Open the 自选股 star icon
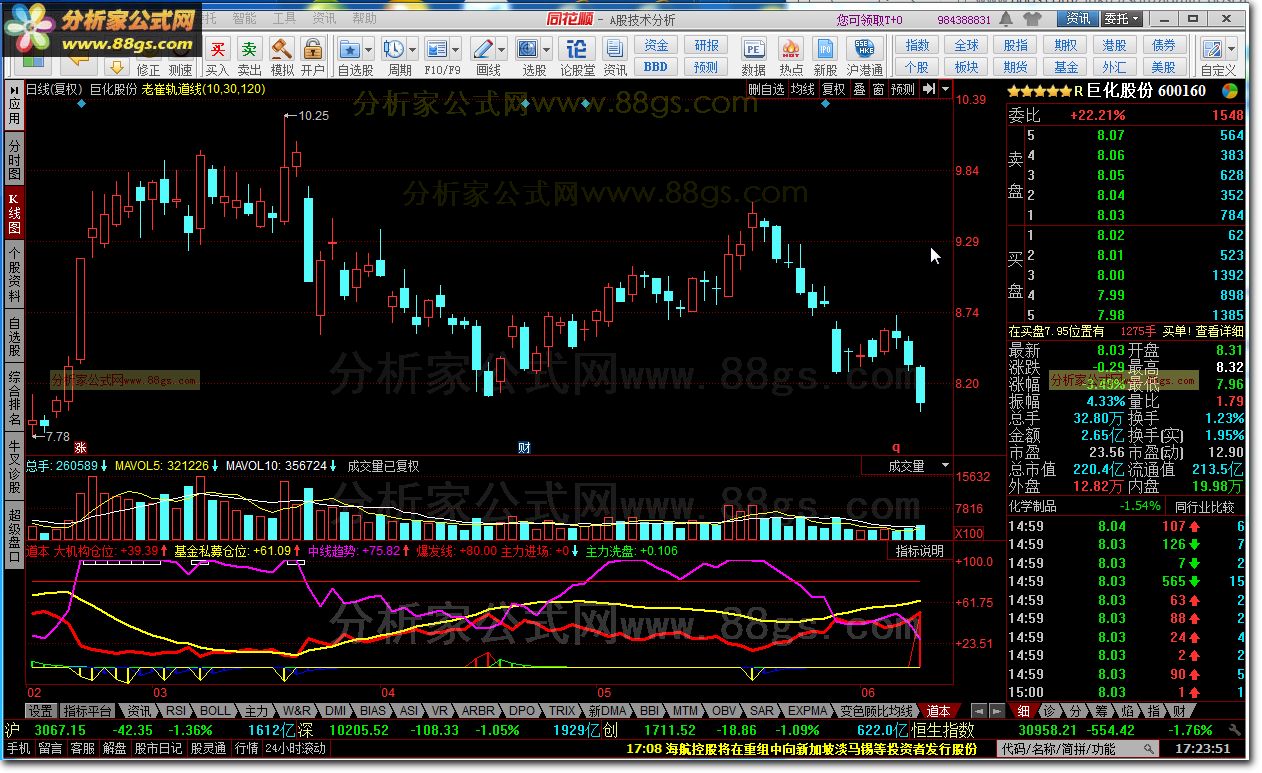Image resolution: width=1262 pixels, height=773 pixels. [x=349, y=49]
